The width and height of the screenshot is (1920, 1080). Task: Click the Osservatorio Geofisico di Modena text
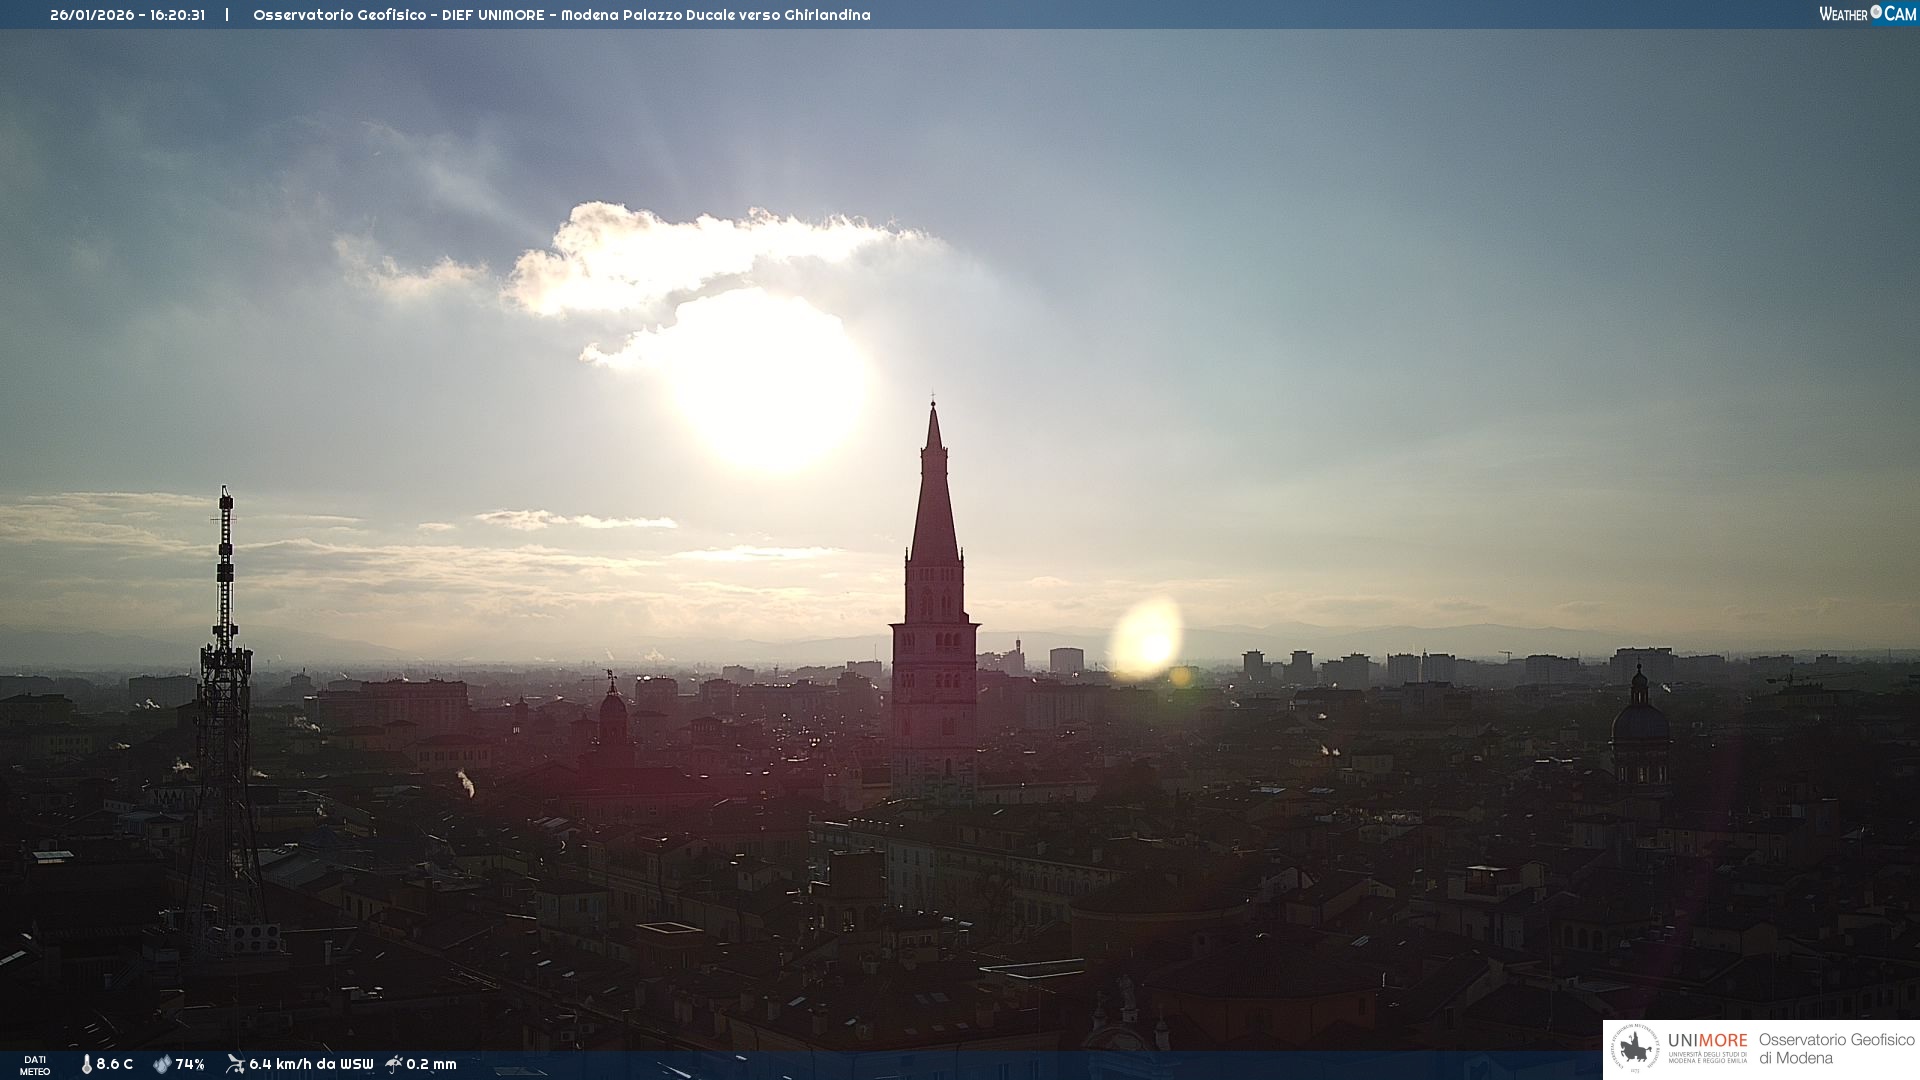[x=1836, y=1049]
